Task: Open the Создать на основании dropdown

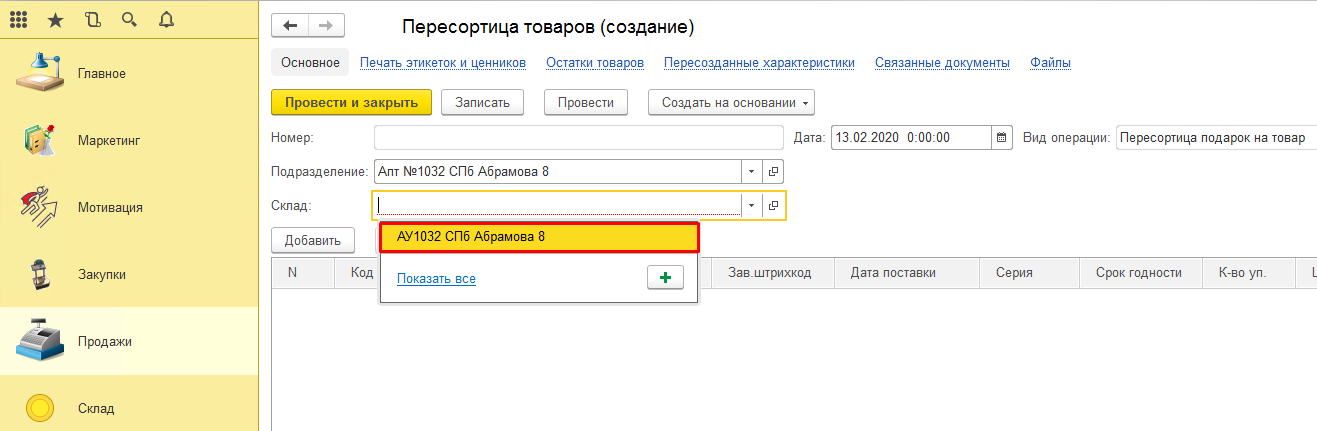Action: click(x=731, y=102)
